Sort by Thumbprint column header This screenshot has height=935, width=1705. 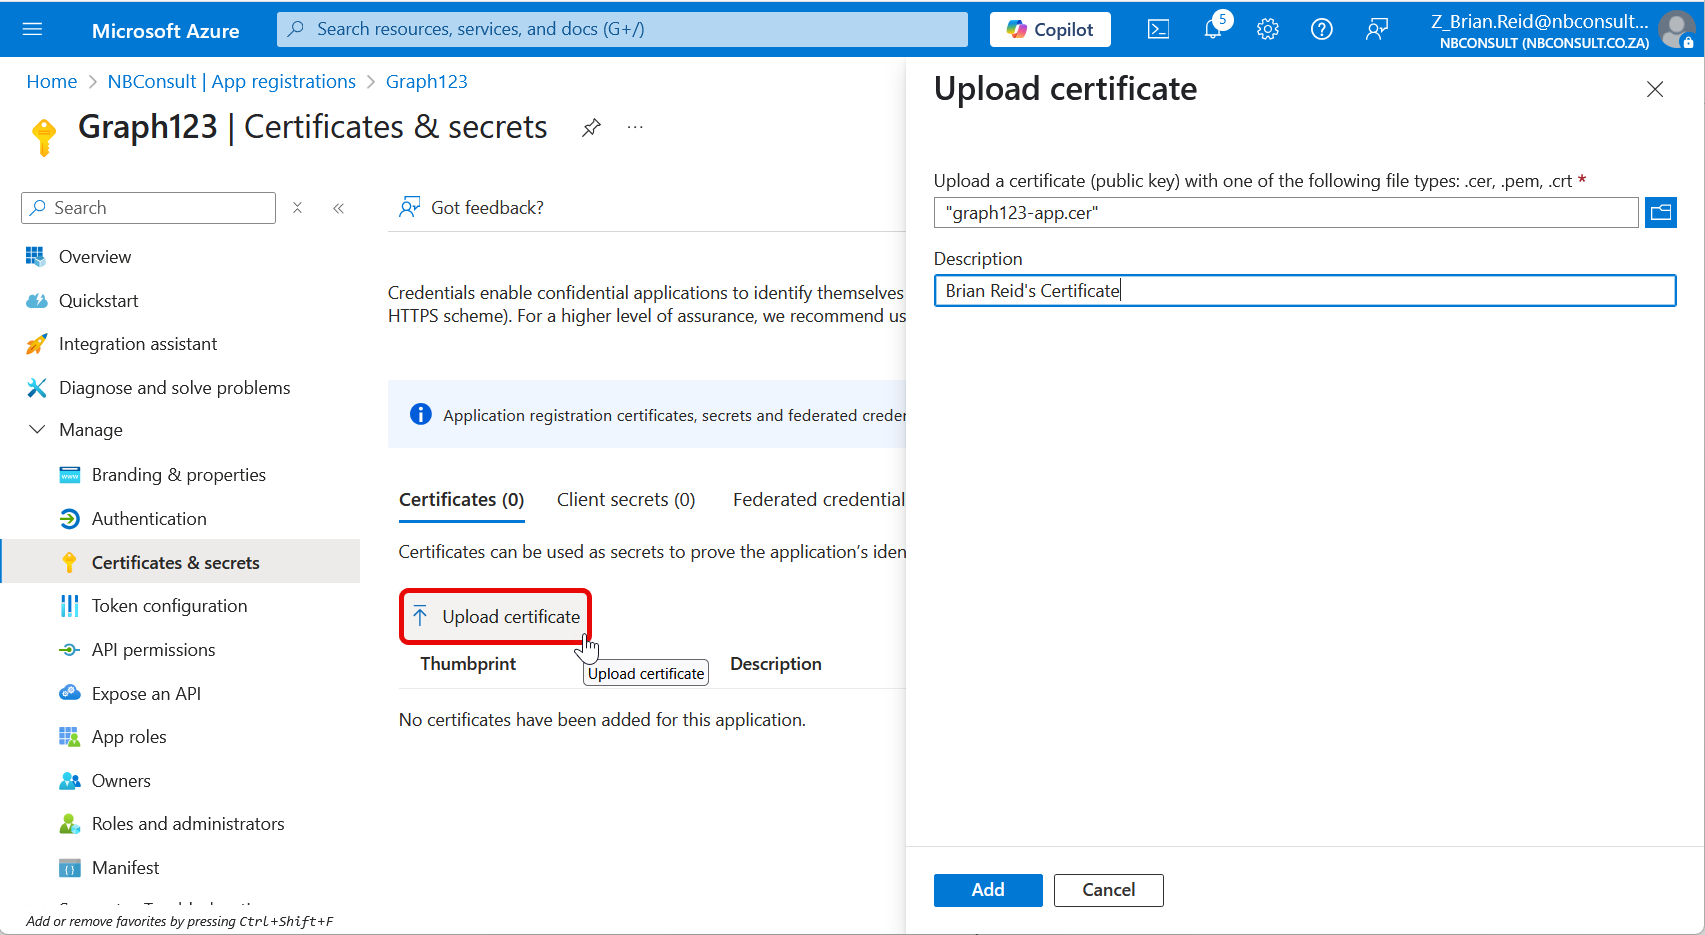click(x=468, y=664)
